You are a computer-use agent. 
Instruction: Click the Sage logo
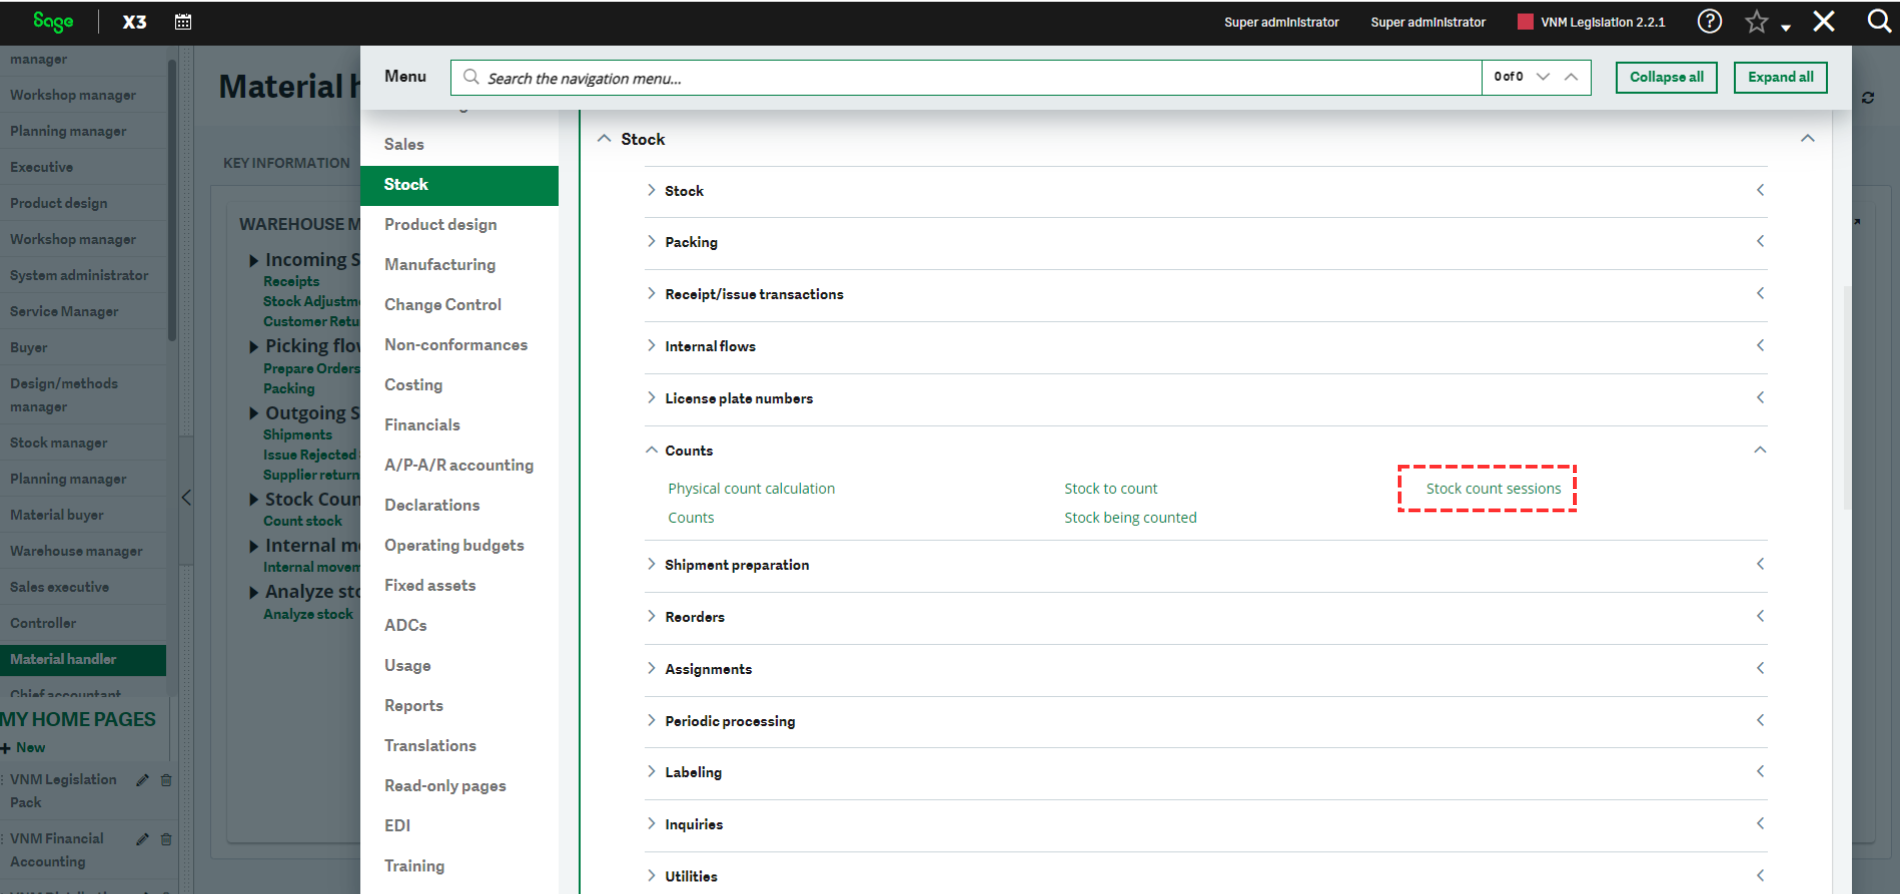click(53, 21)
